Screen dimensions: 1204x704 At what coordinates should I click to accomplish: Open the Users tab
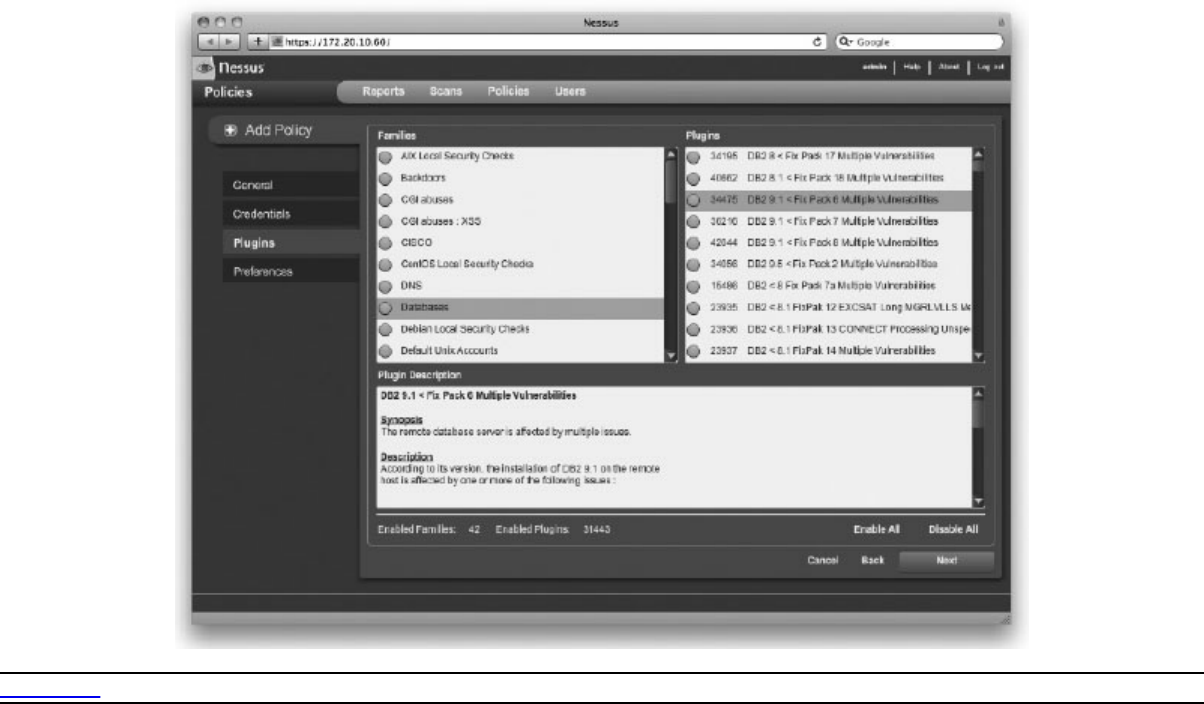click(569, 92)
